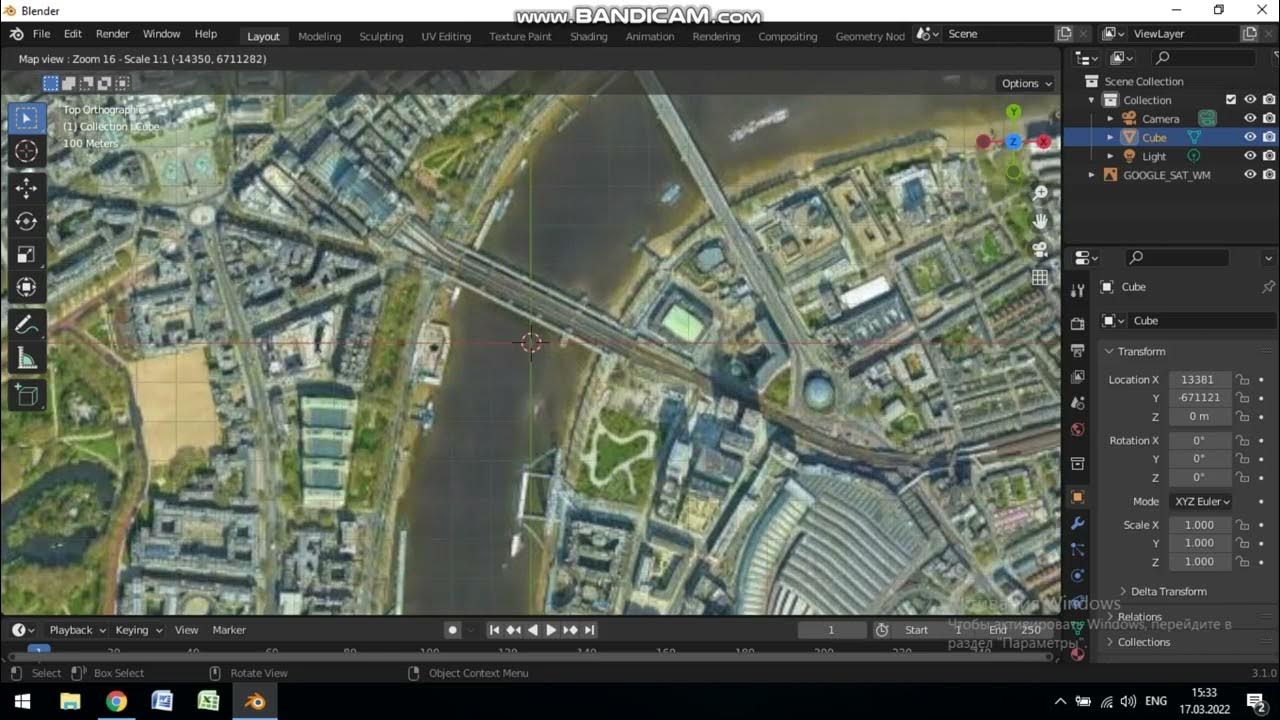Open Tool properties tab
This screenshot has width=1280, height=720.
coord(1077,290)
